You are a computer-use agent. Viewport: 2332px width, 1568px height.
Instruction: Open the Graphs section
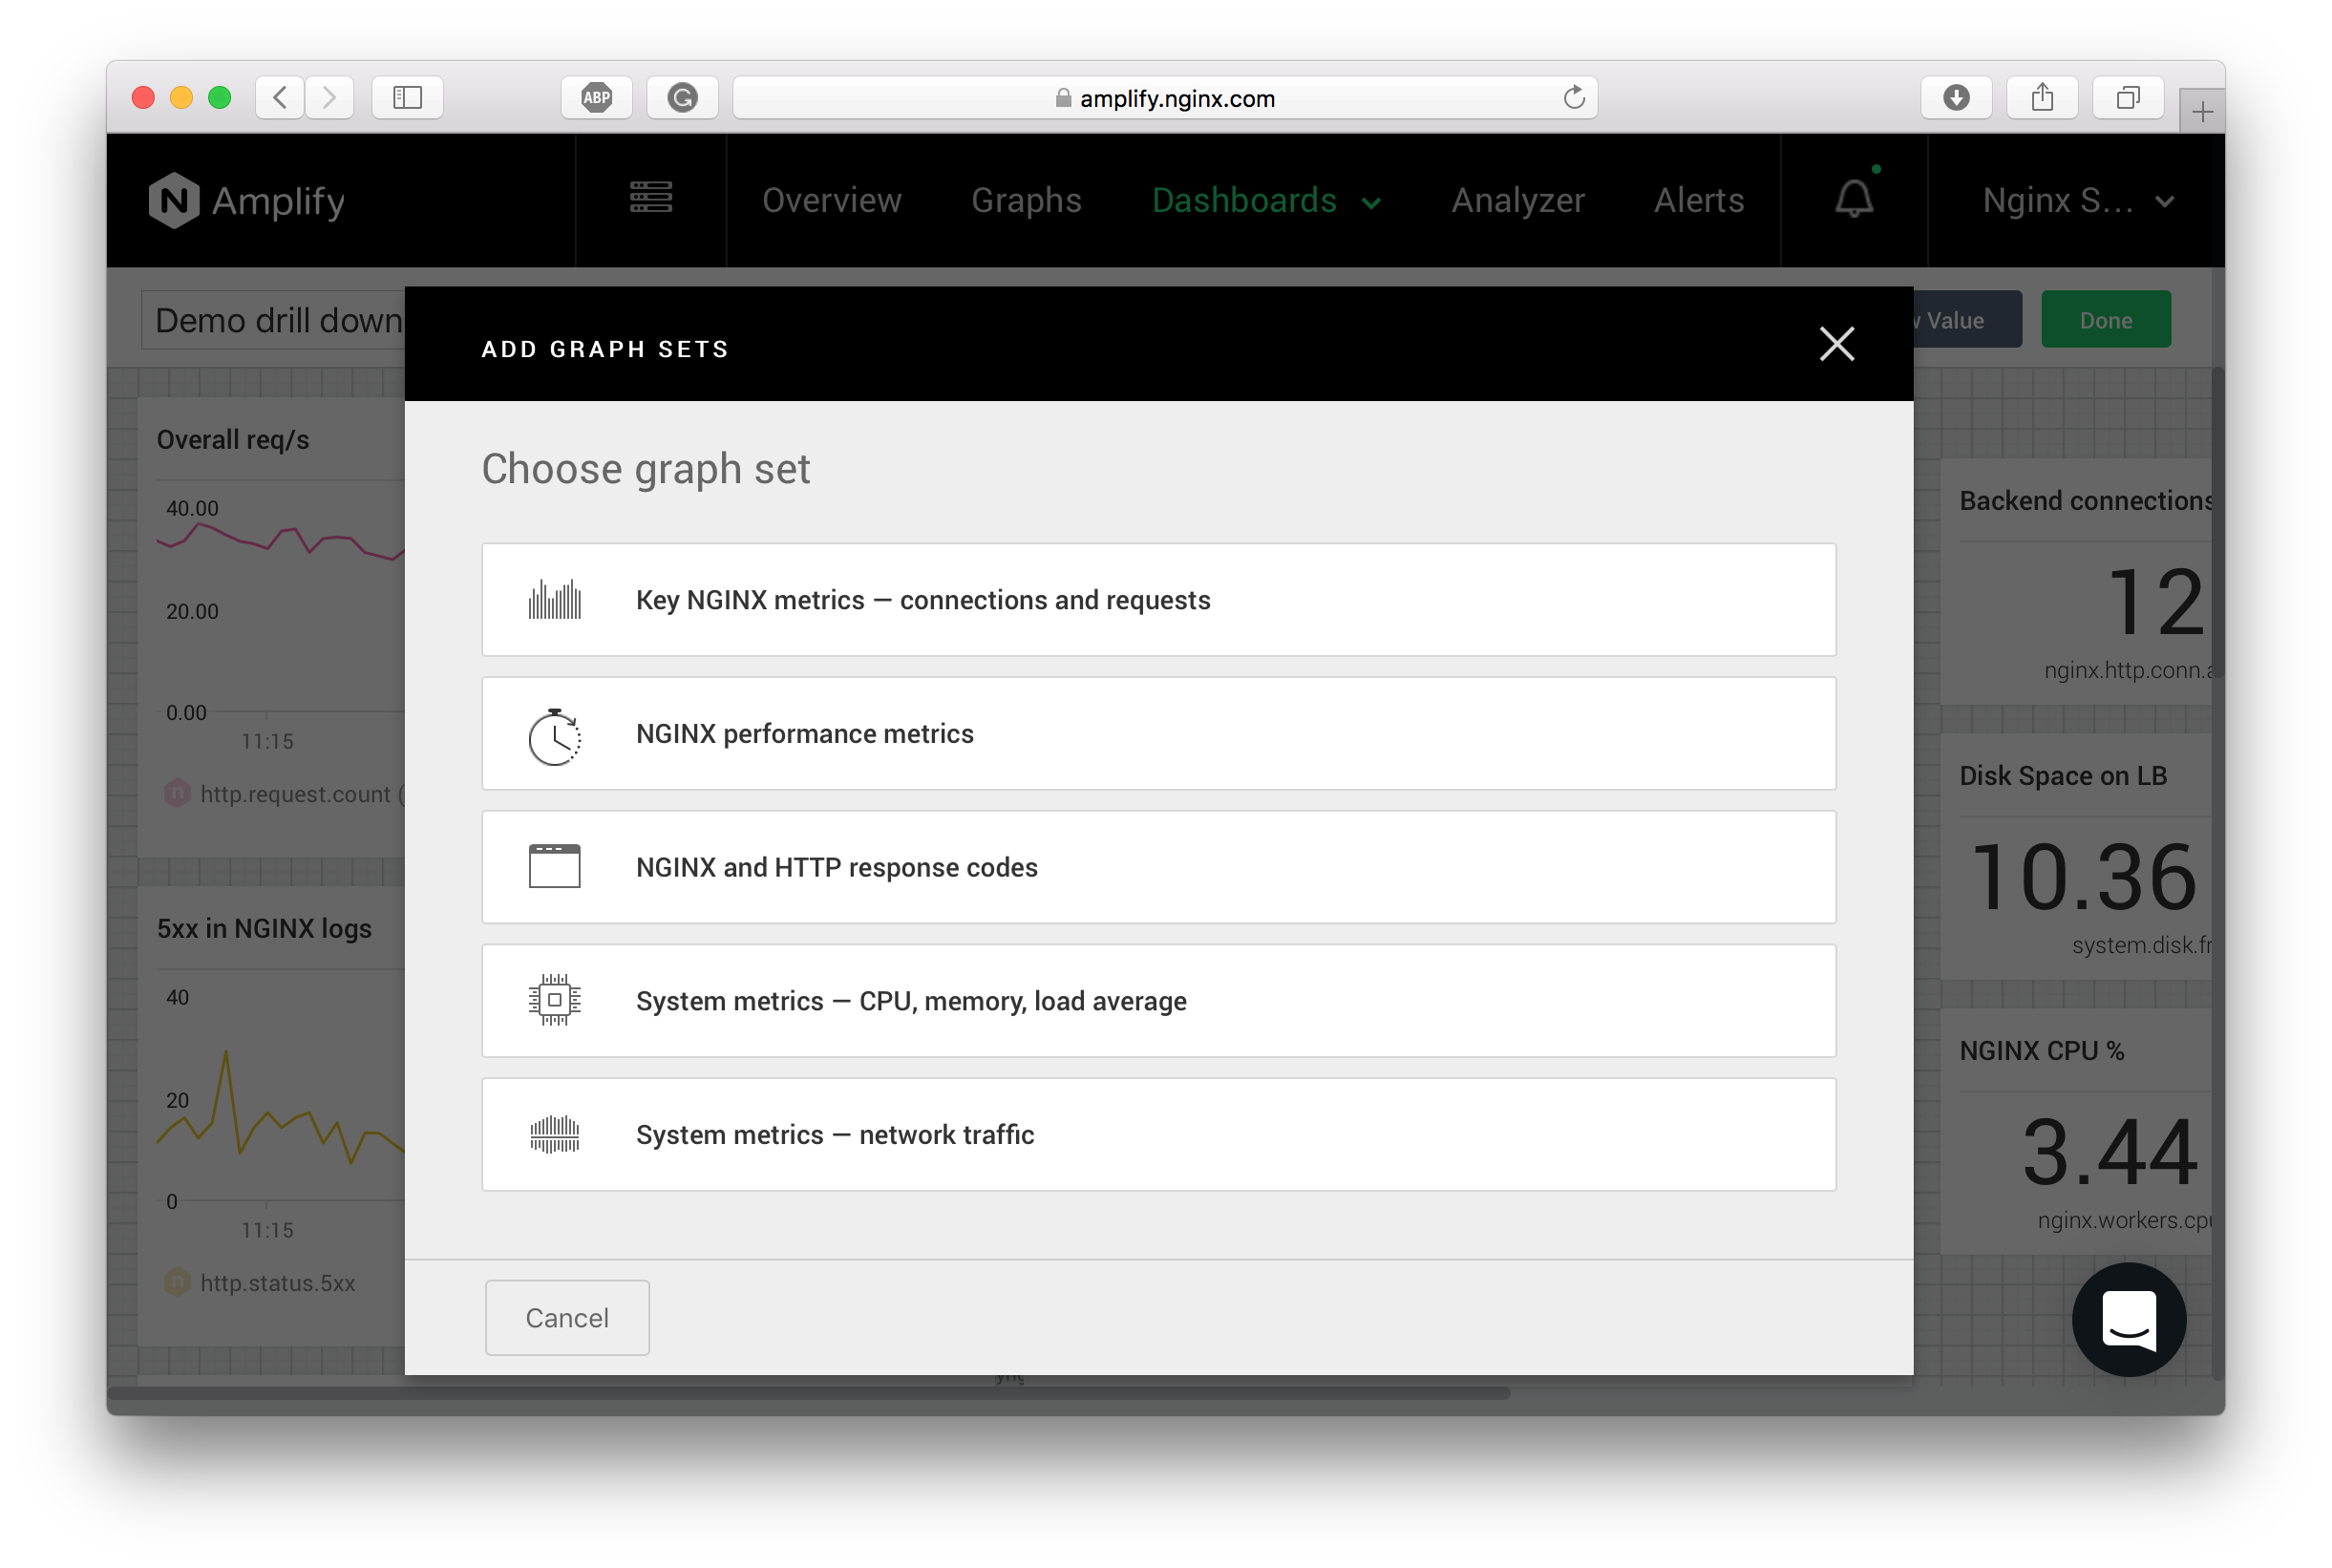click(1026, 200)
